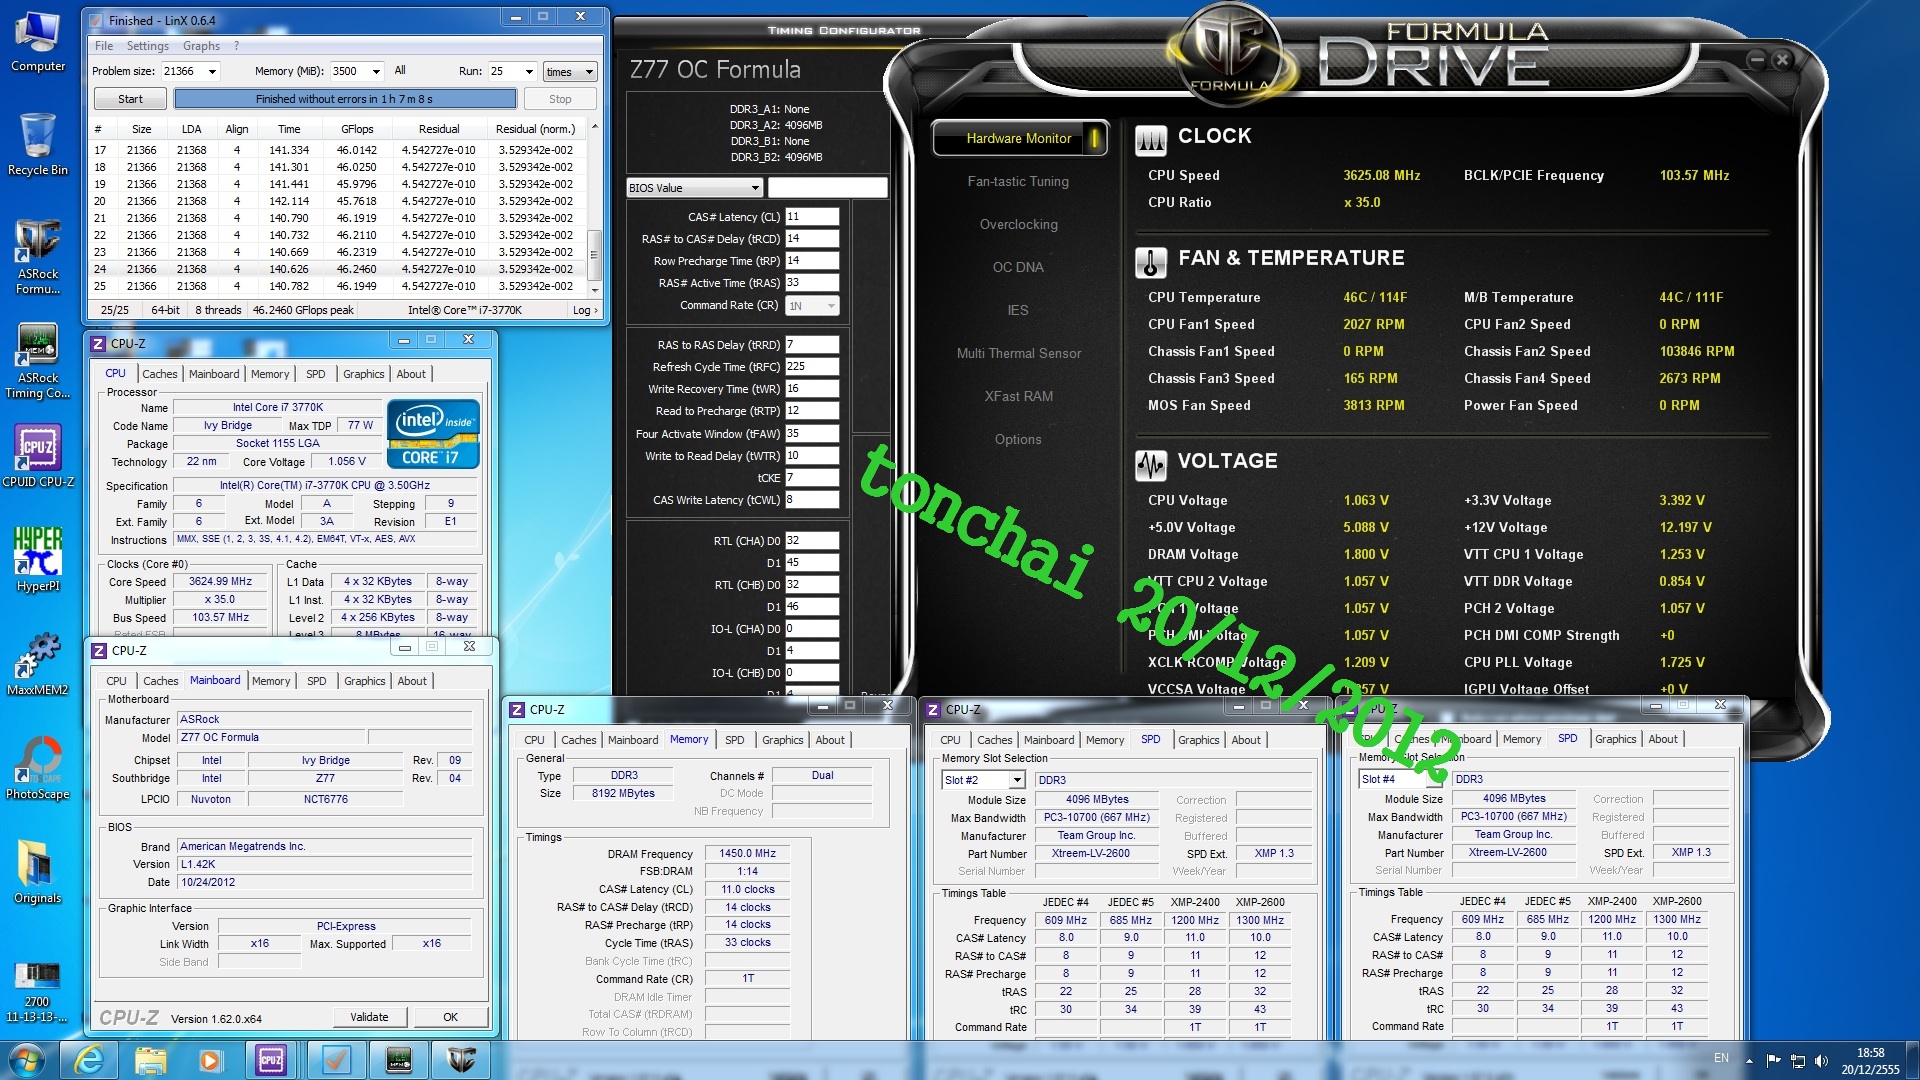Click the LinX checkmark taskbar icon

(x=335, y=1060)
